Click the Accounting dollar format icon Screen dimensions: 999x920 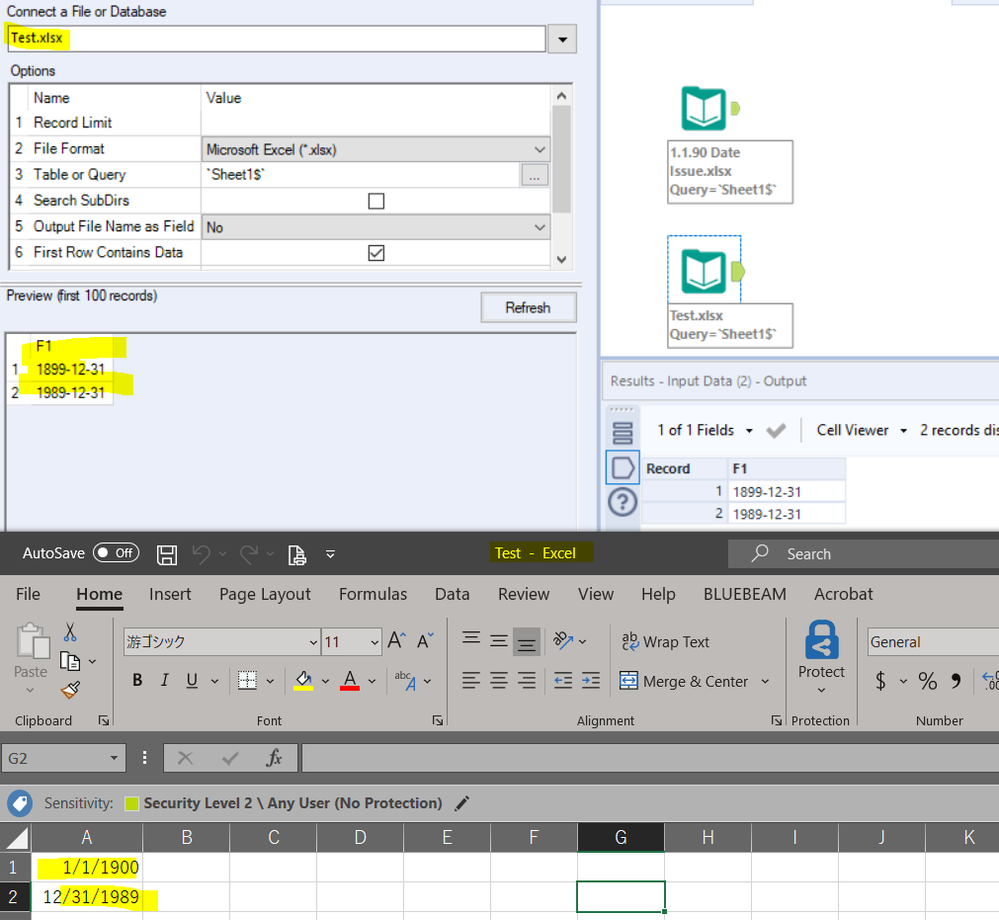(880, 681)
